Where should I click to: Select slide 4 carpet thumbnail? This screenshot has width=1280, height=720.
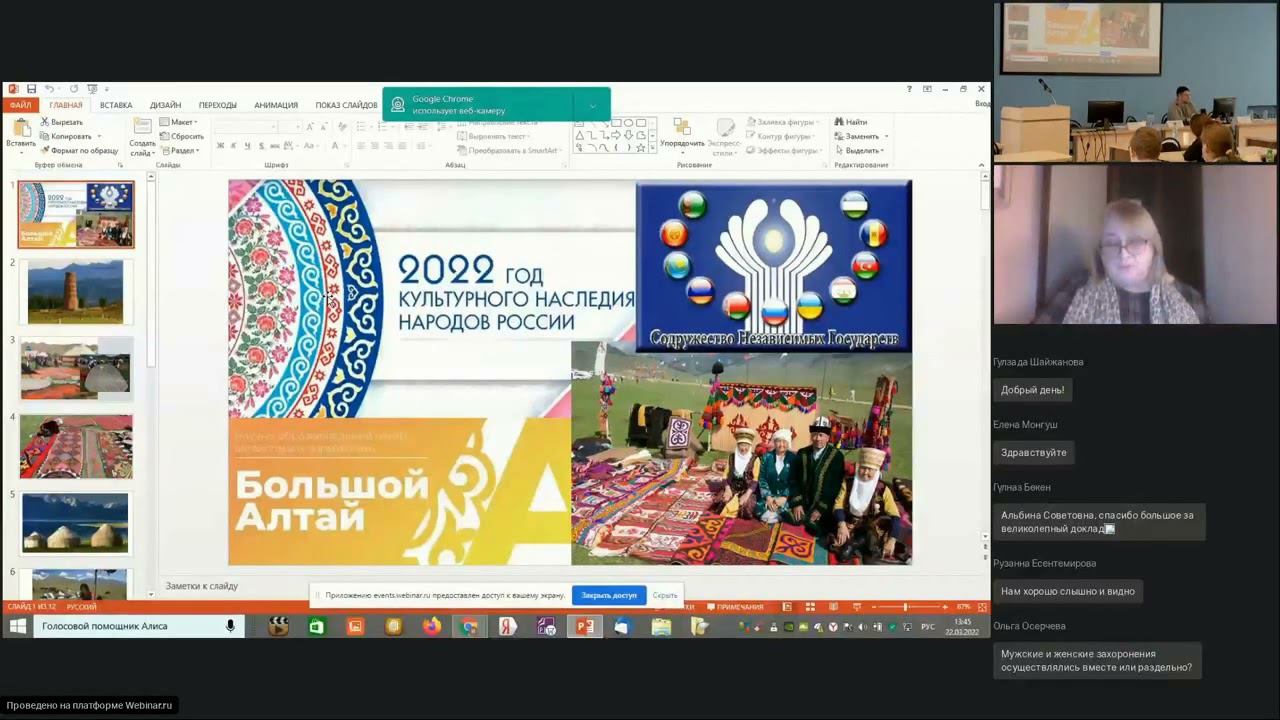76,446
